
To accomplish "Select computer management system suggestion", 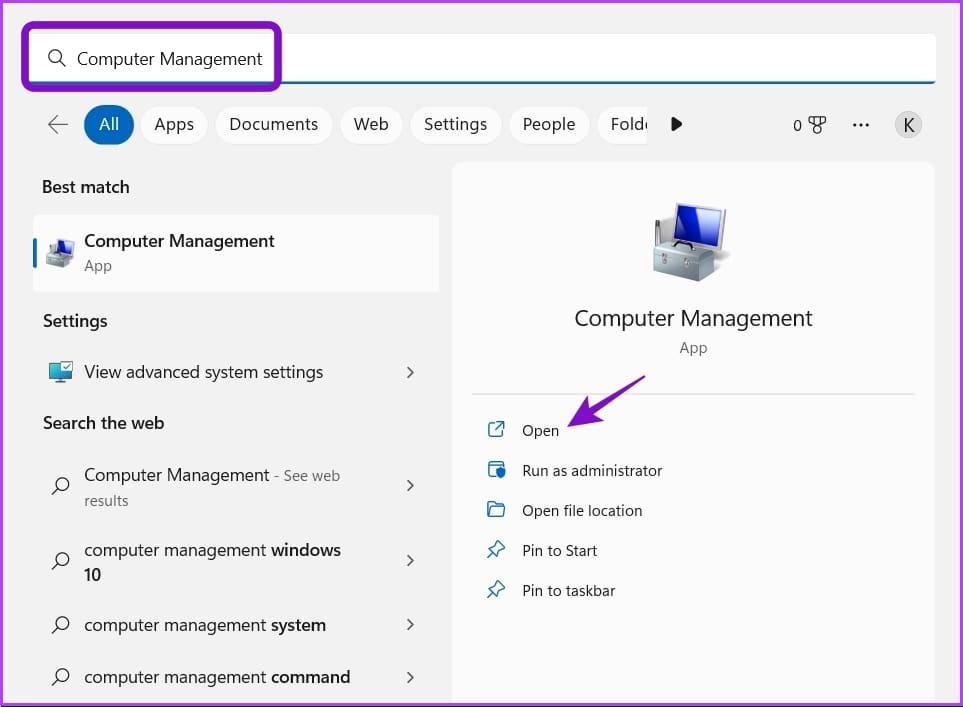I will 236,625.
